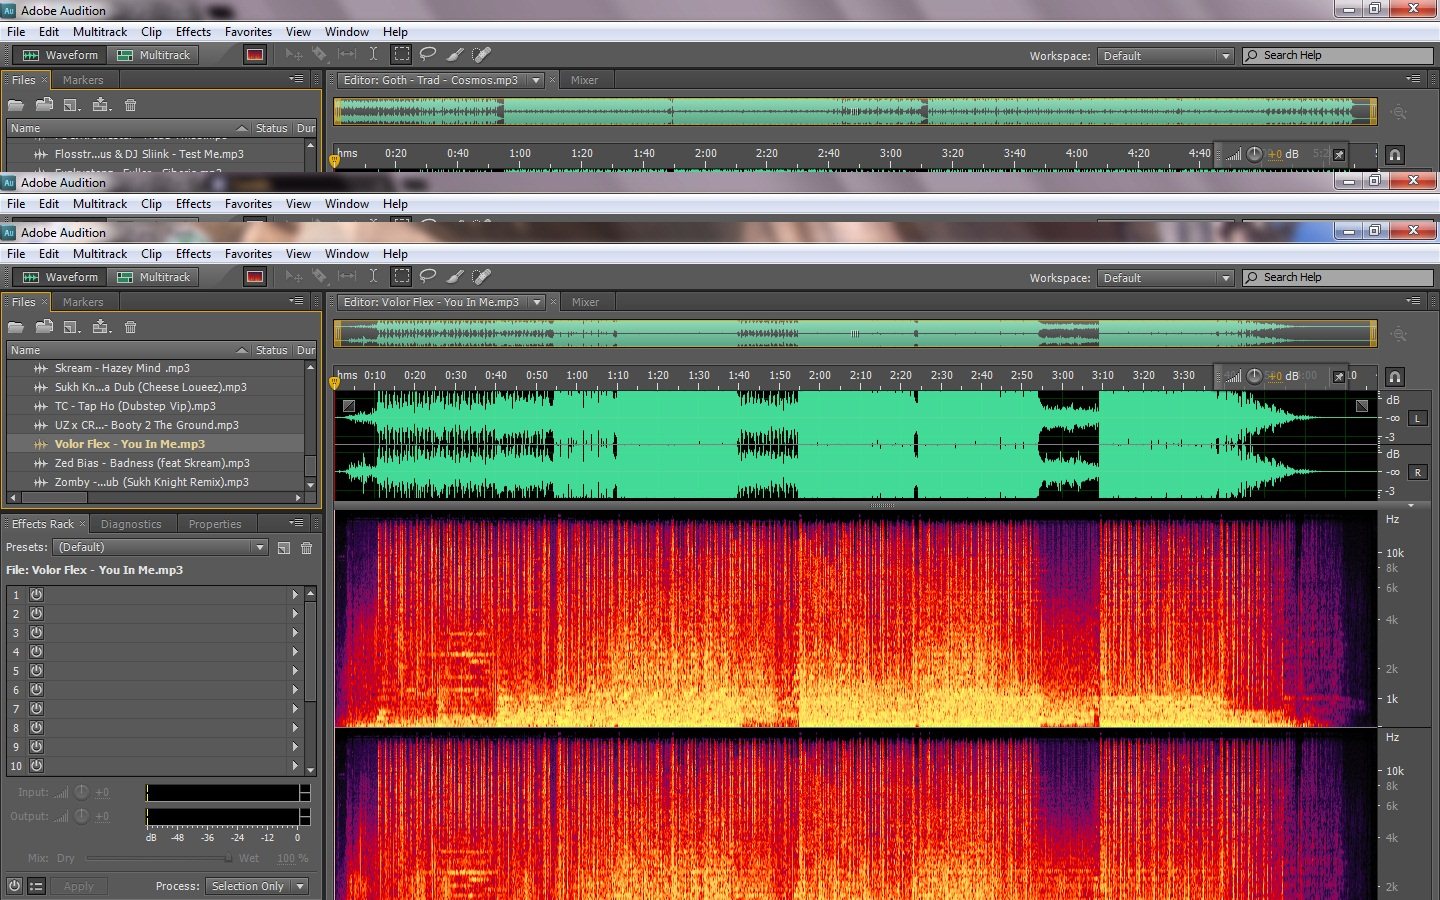Click Insert into Multitrack icon in front window's Files panel
Viewport: 1440px width, 900px height.
(x=101, y=327)
